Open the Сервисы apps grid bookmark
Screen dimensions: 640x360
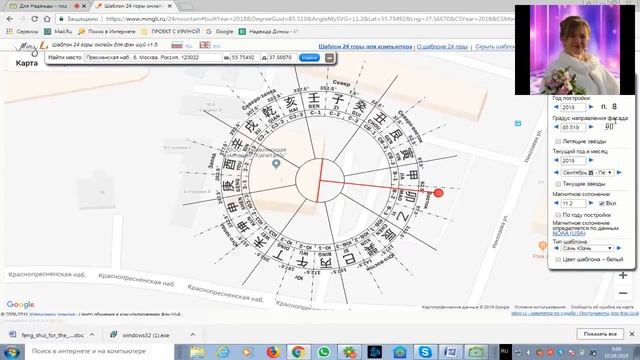pyautogui.click(x=23, y=31)
